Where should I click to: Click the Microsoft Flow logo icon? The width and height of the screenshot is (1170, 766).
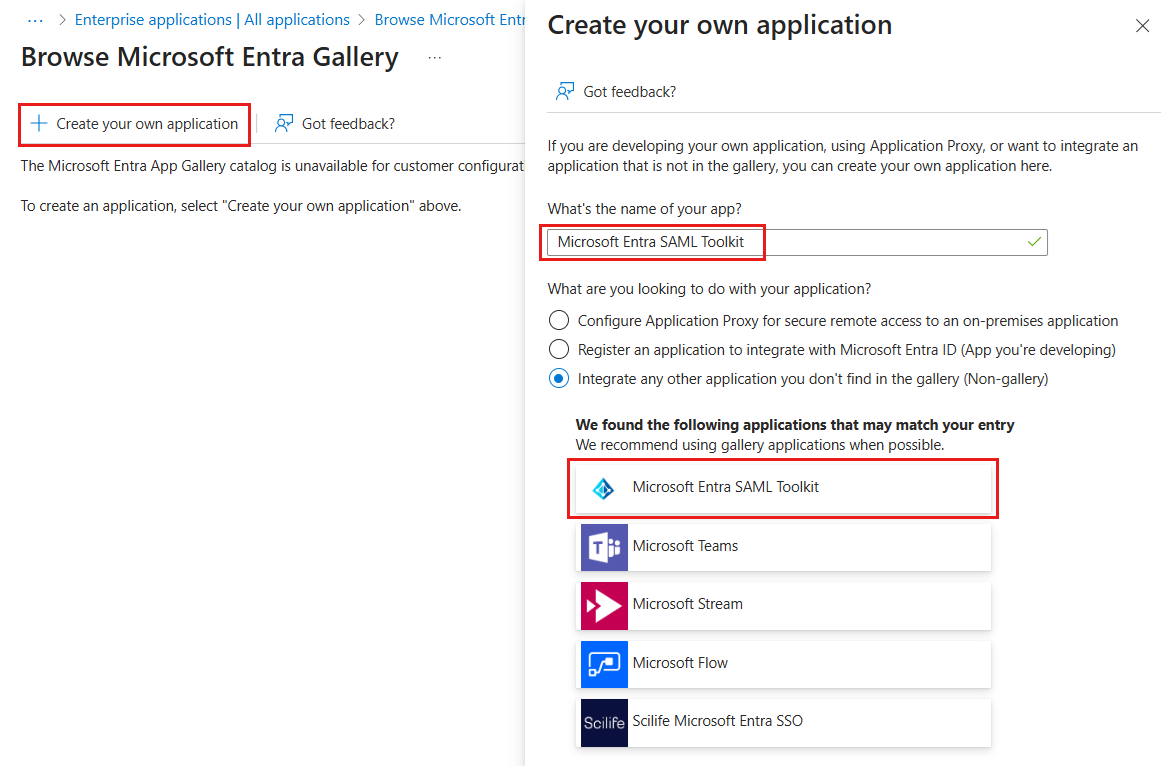[x=604, y=664]
